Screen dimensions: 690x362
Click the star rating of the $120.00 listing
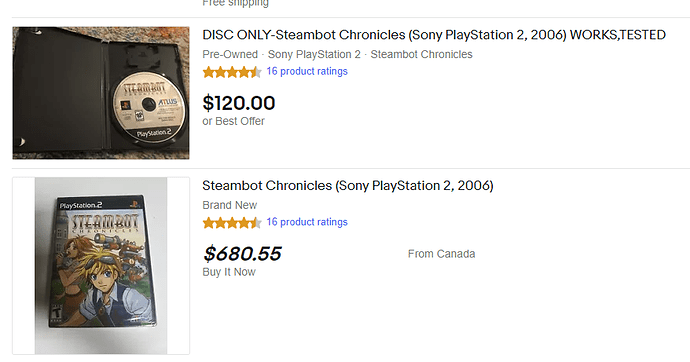(x=232, y=72)
